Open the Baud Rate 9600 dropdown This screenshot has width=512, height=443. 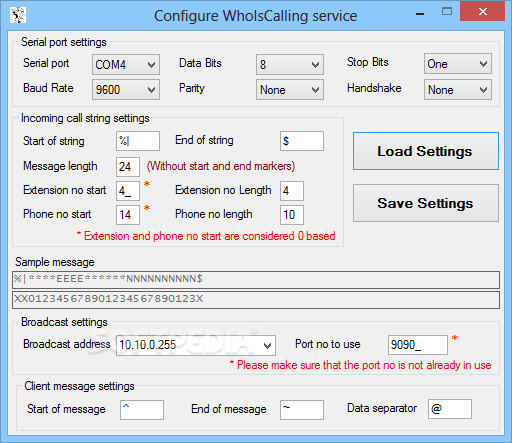(126, 89)
